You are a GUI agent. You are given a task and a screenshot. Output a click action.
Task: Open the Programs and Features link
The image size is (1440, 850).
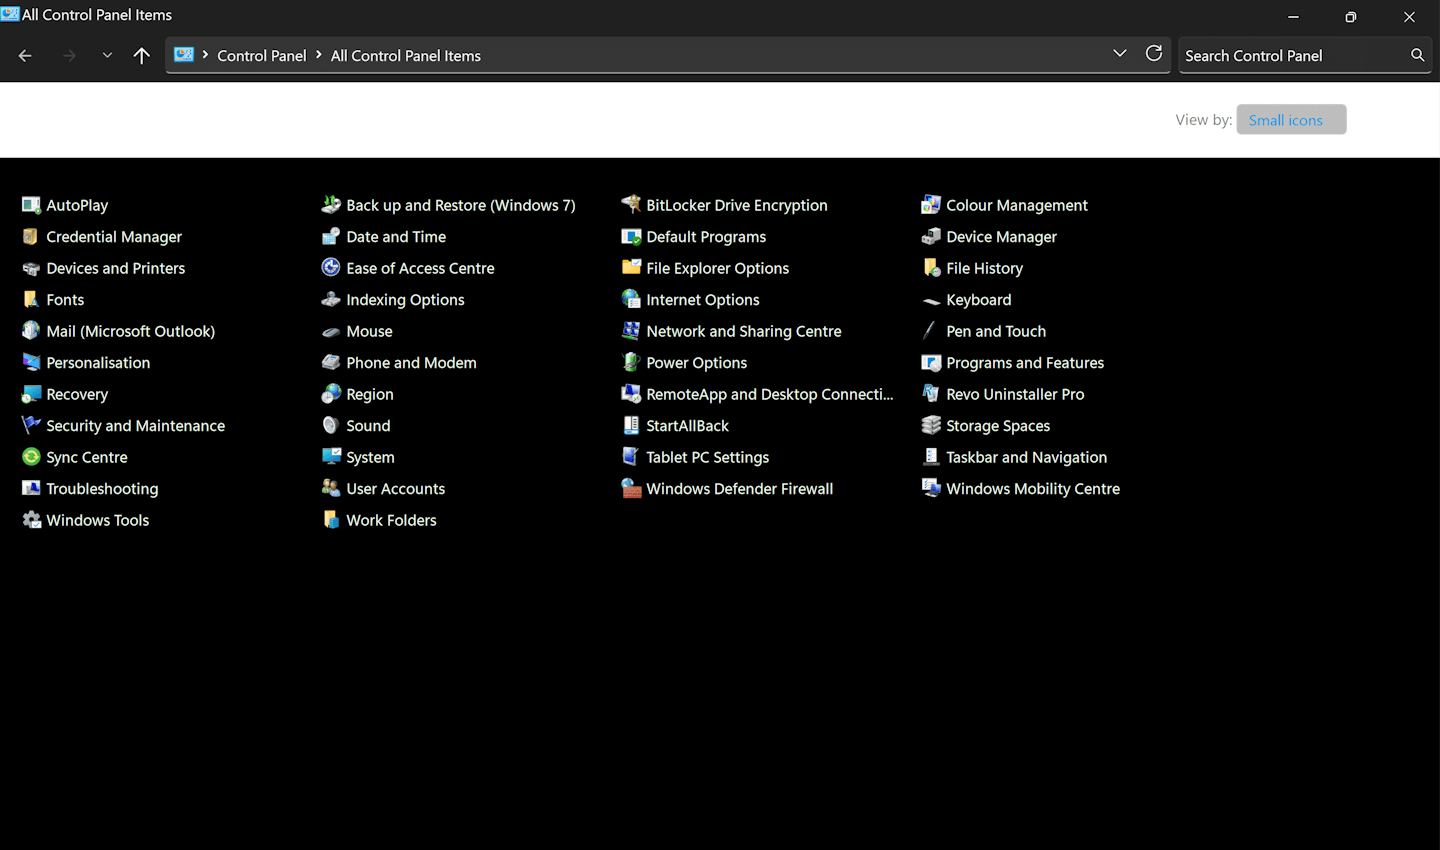coord(1024,363)
